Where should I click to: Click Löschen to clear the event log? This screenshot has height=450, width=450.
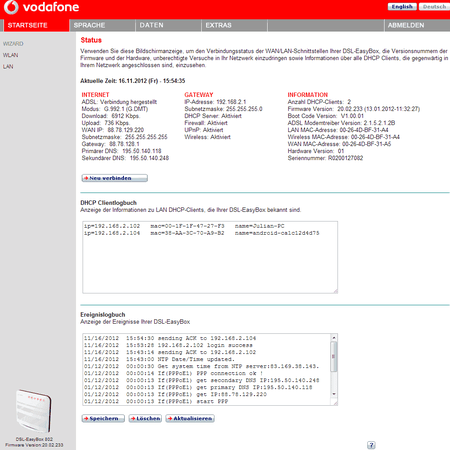tap(145, 418)
